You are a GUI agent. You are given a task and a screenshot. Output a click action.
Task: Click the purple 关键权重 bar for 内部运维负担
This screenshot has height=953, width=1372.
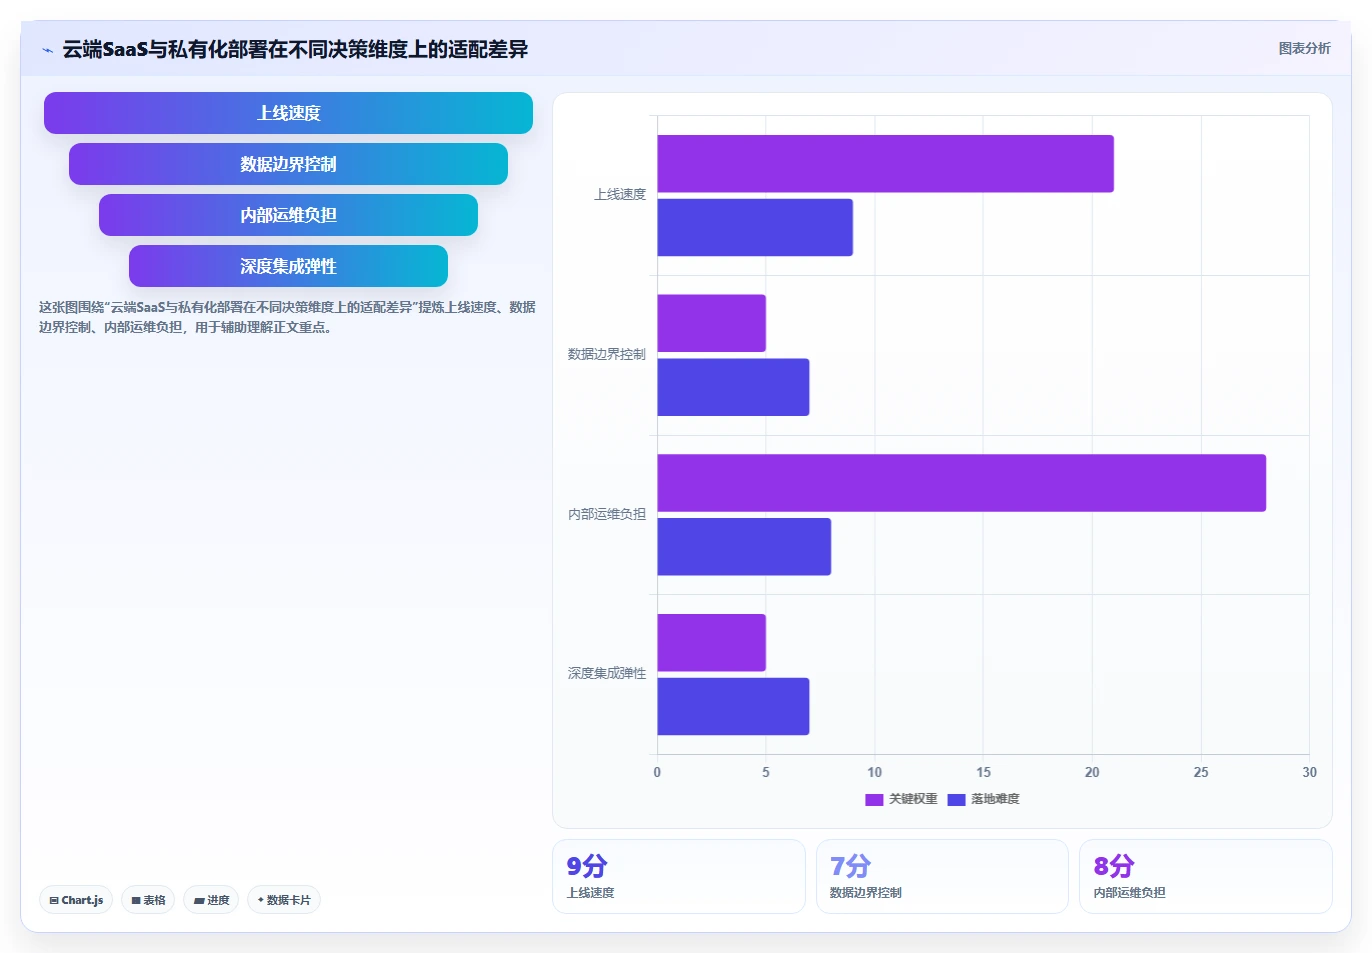pyautogui.click(x=961, y=483)
